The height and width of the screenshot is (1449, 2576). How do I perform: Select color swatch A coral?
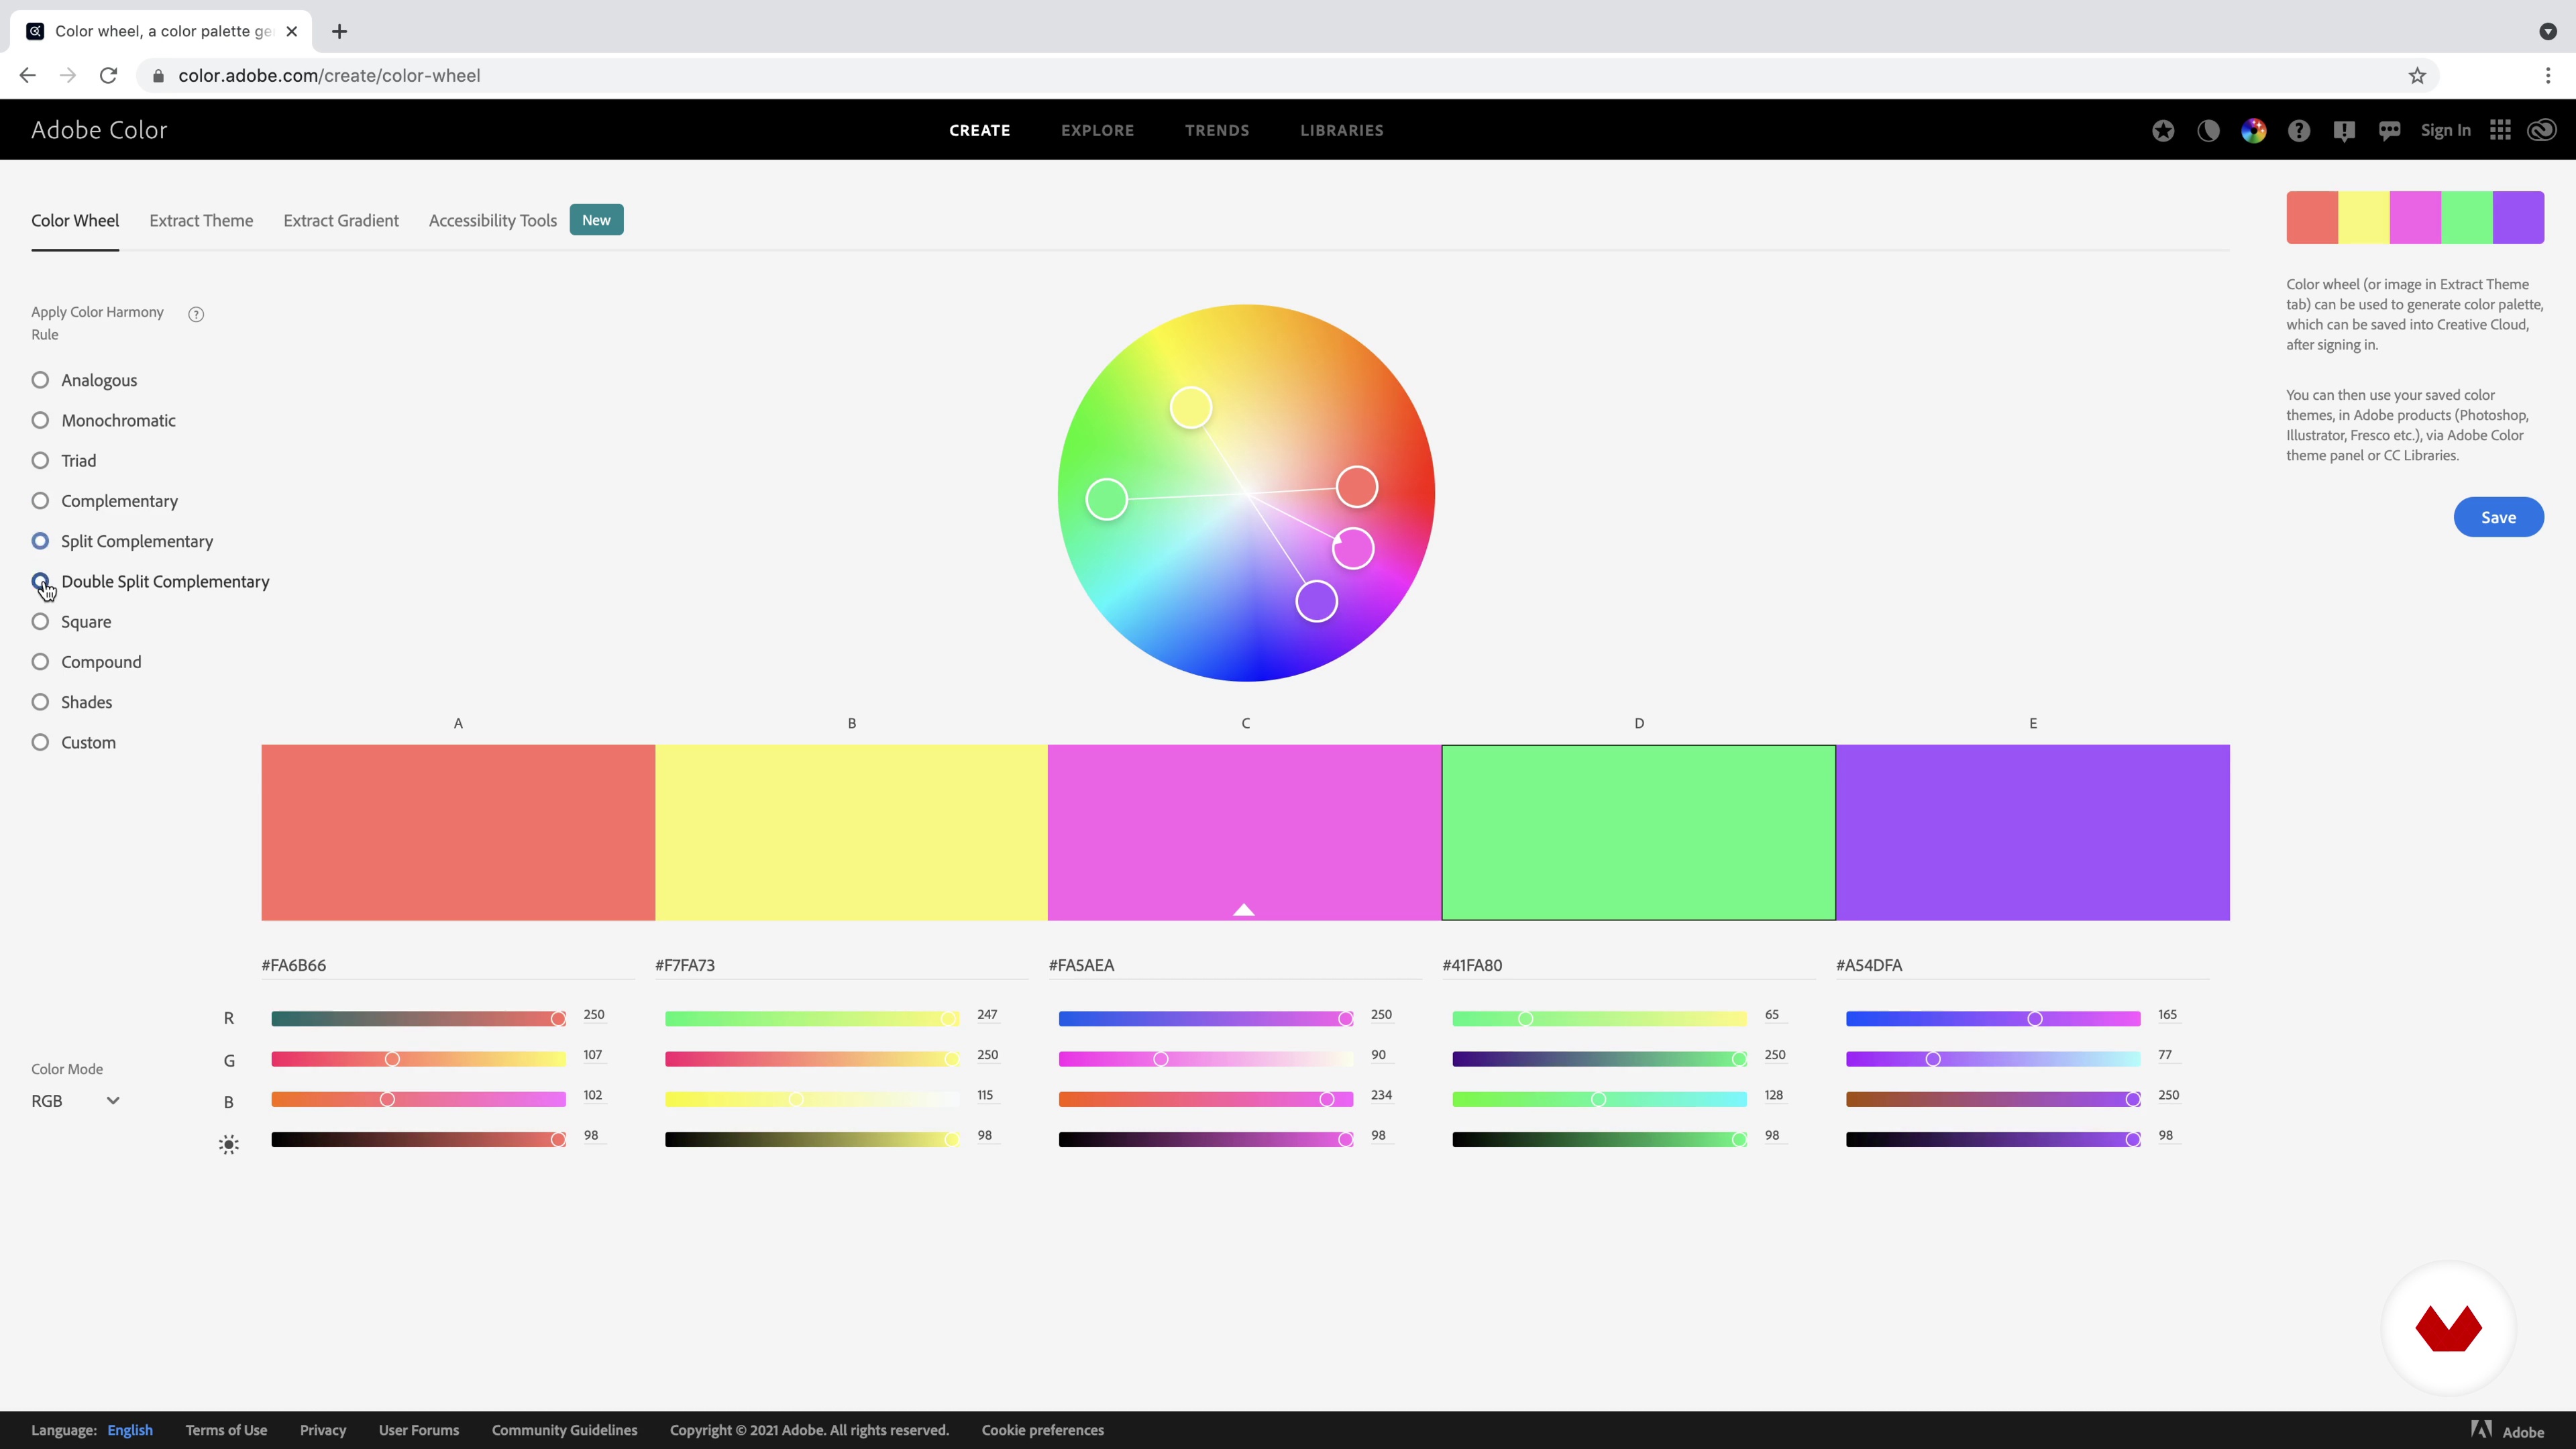pyautogui.click(x=458, y=832)
